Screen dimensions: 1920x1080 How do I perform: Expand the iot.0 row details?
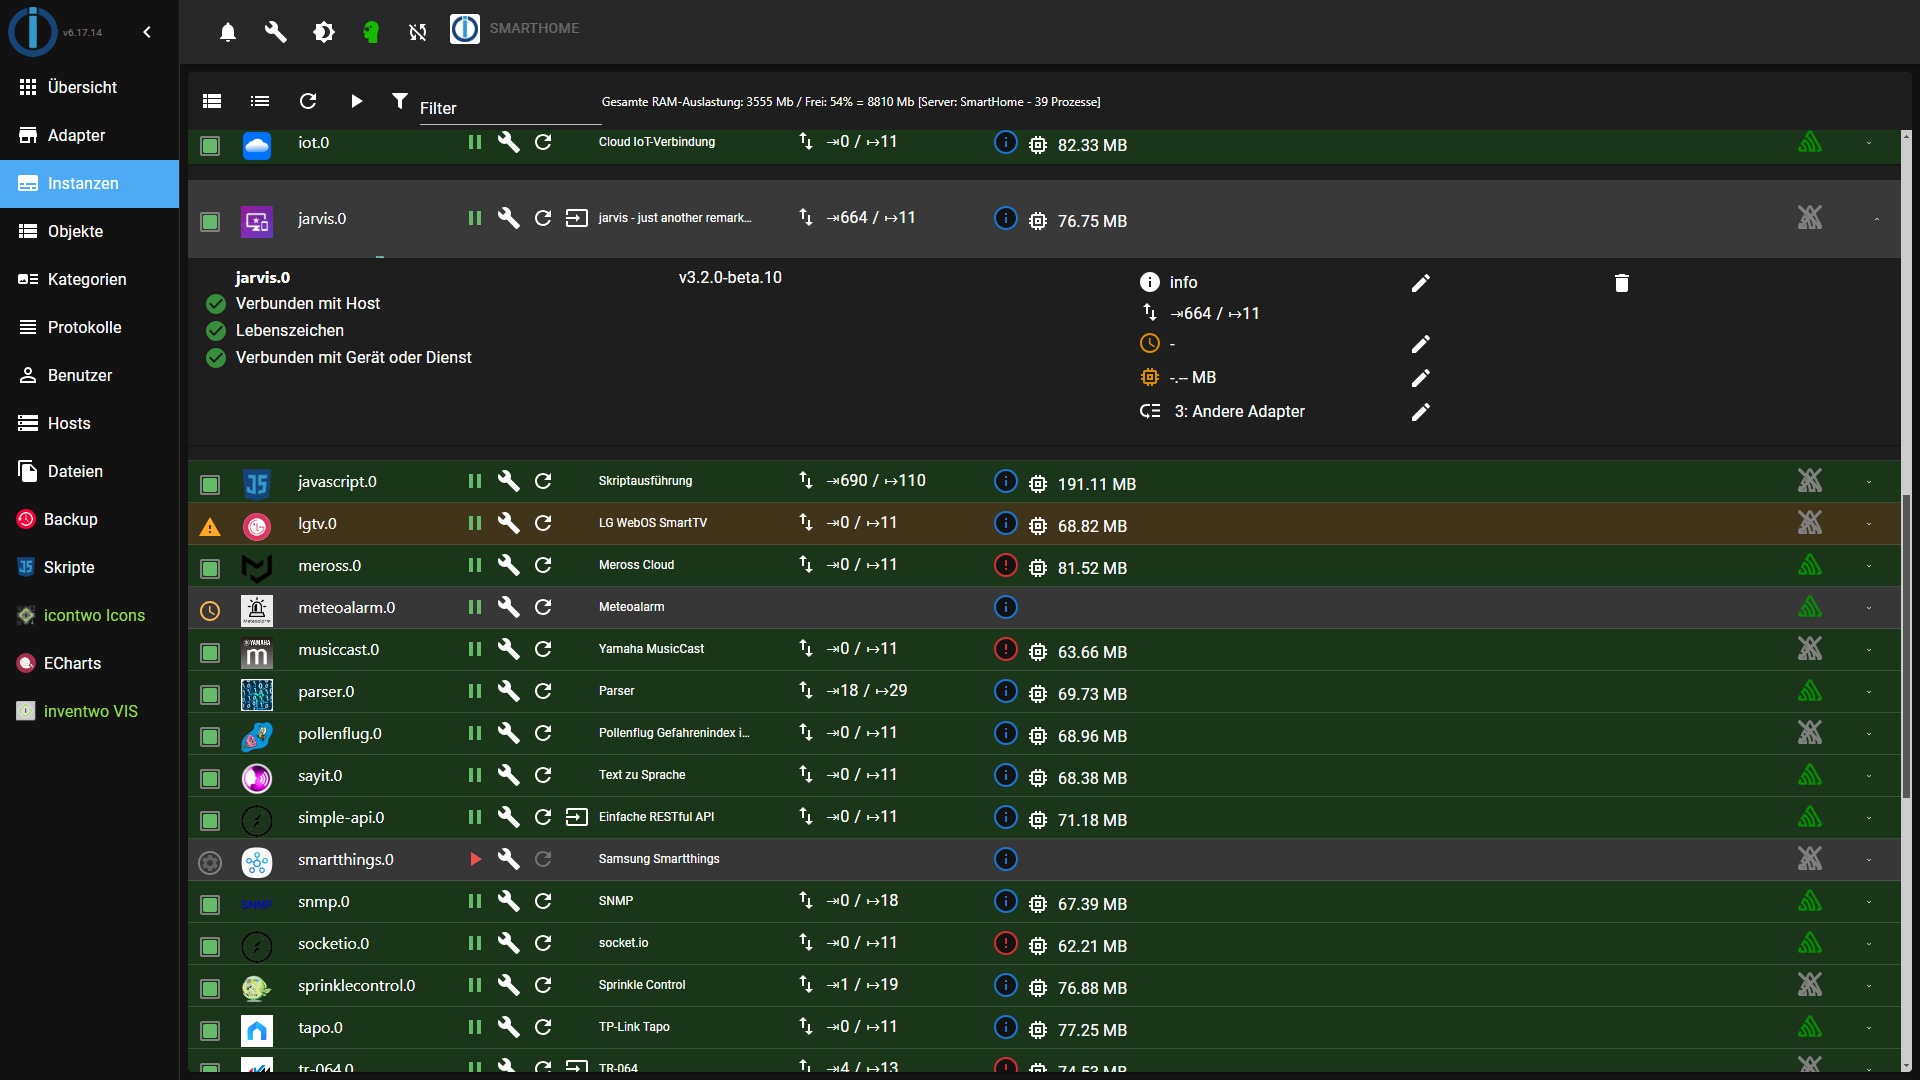(1869, 143)
